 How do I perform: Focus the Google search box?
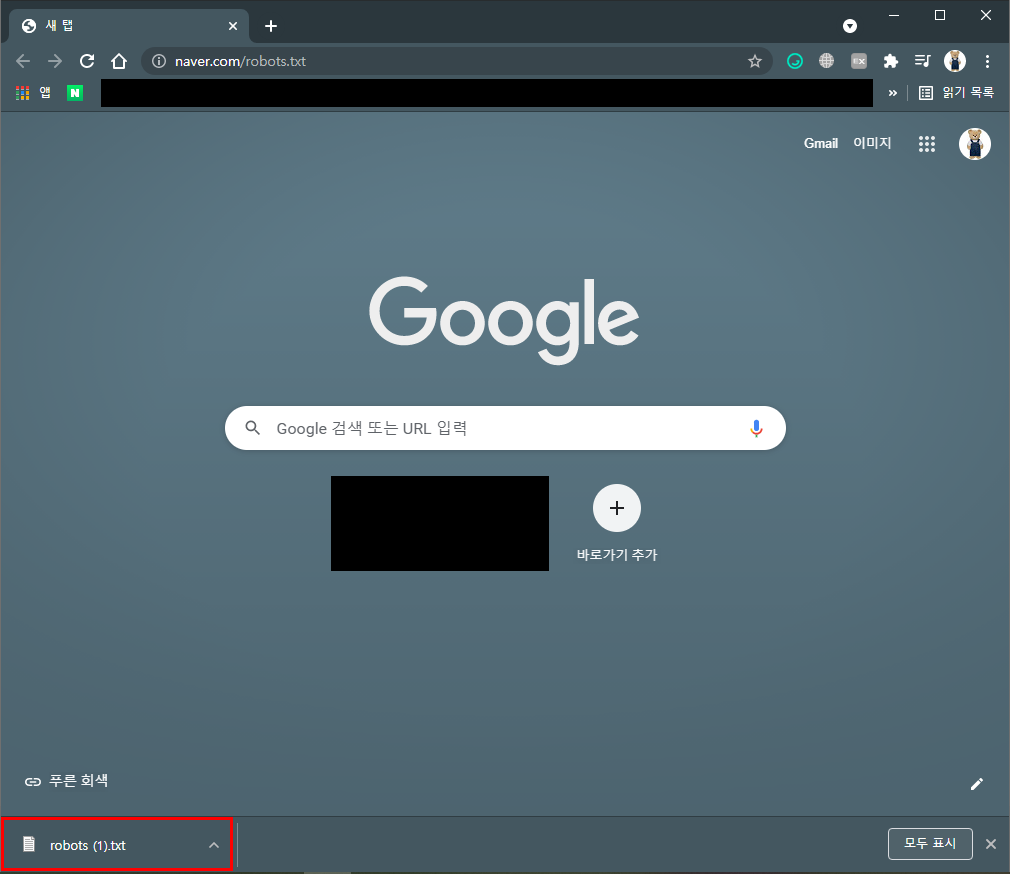coord(505,428)
